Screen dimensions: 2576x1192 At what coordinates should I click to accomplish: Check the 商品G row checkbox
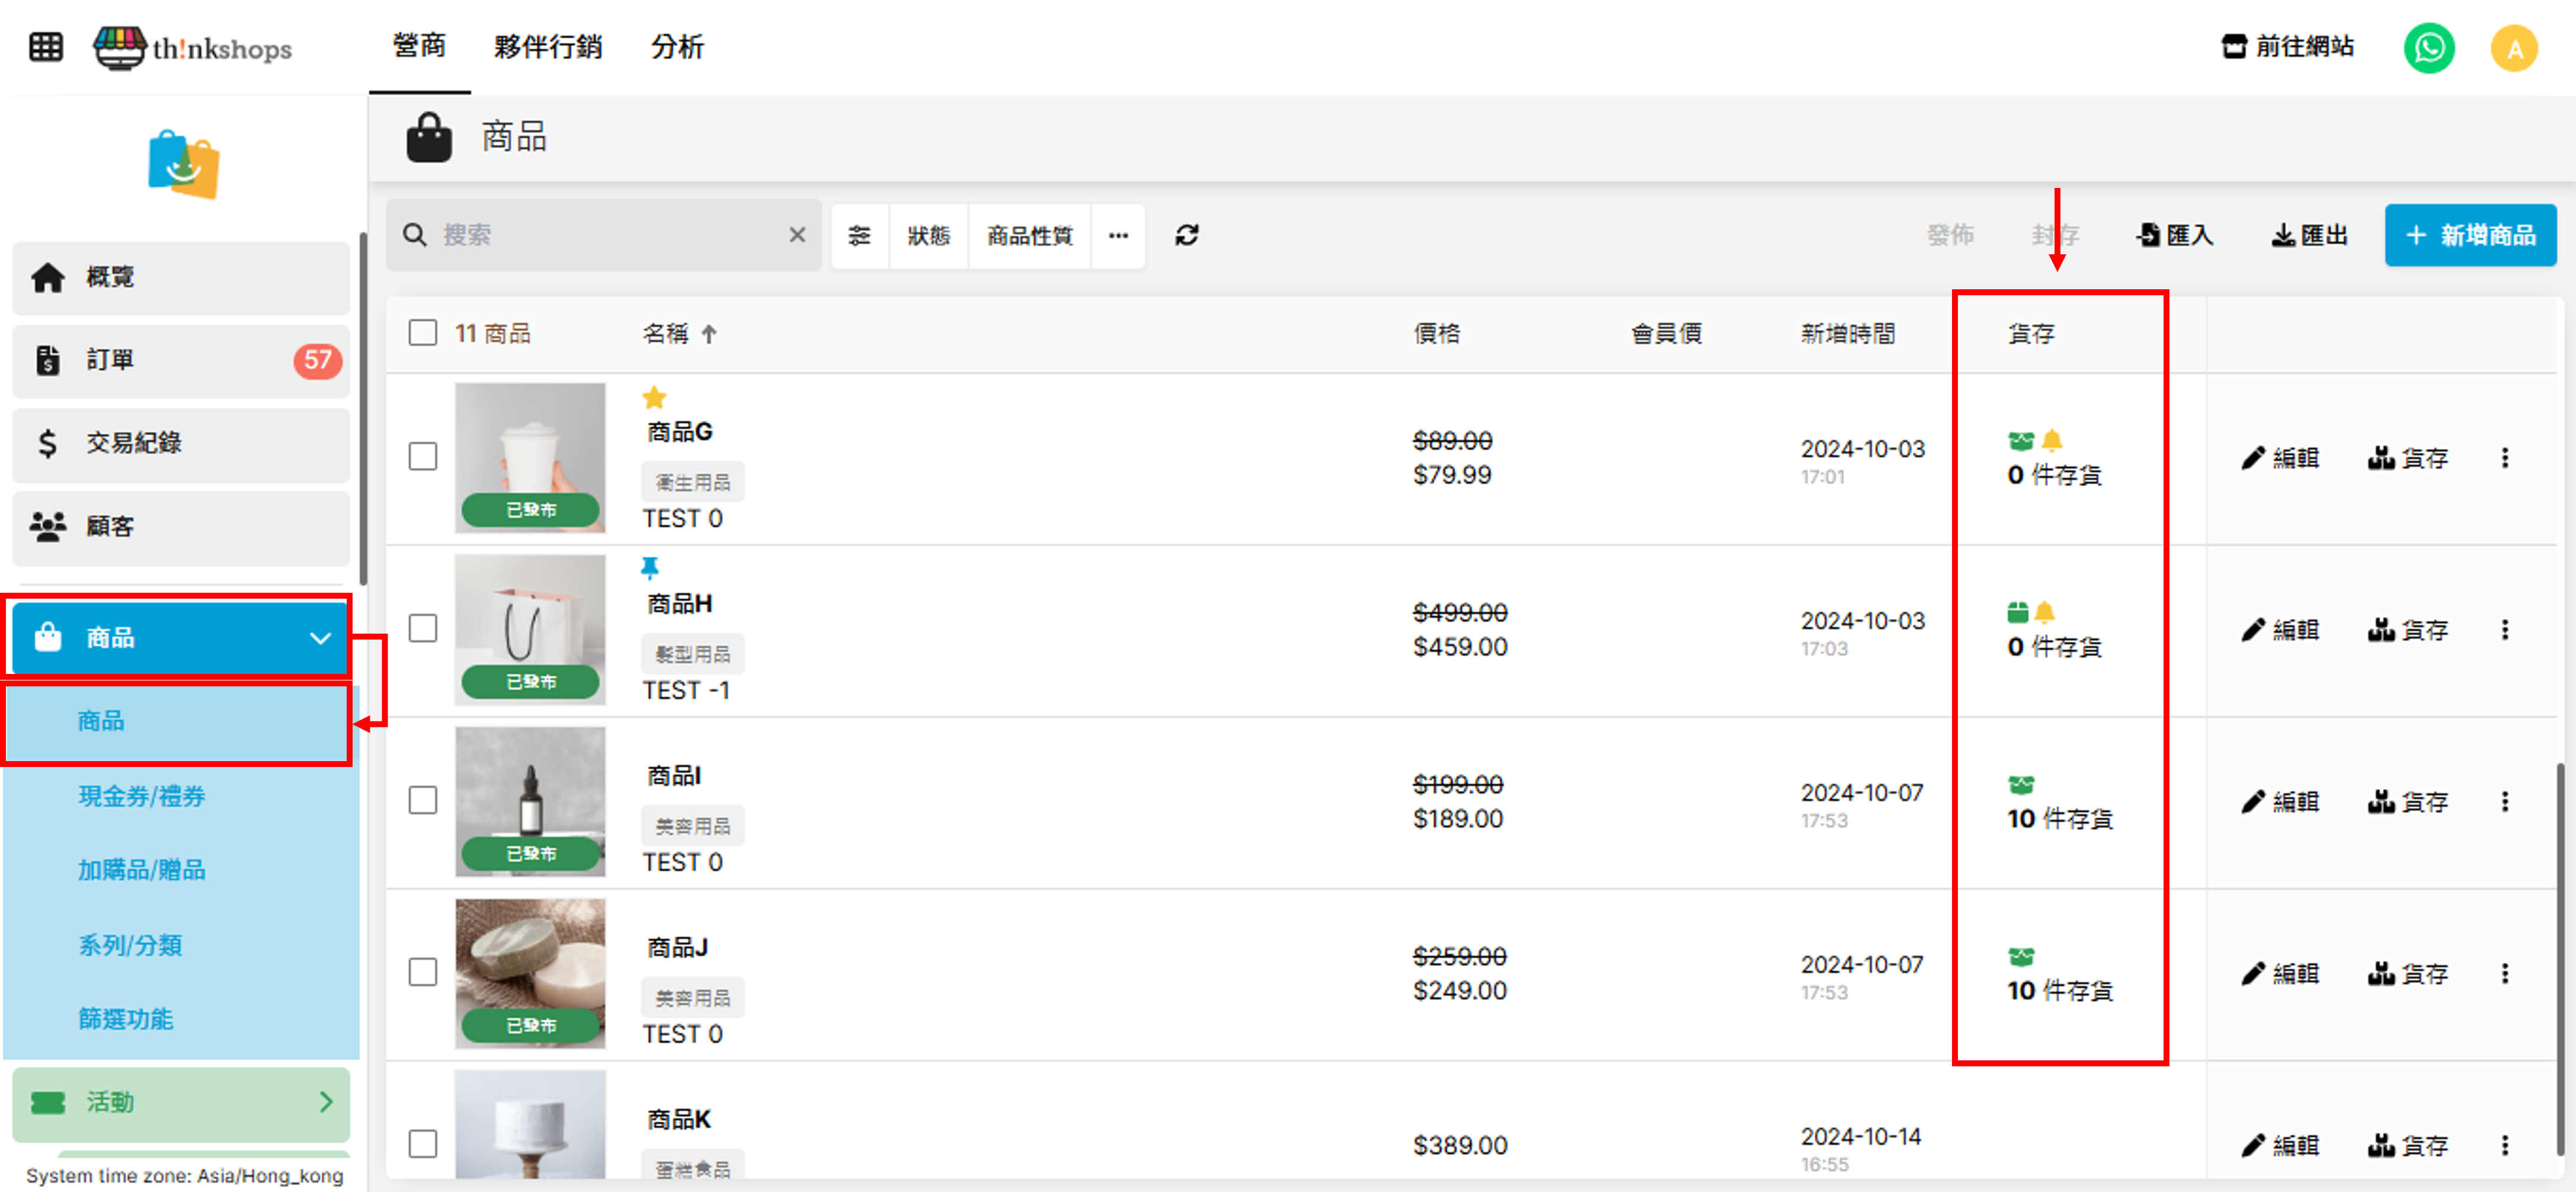[x=423, y=457]
